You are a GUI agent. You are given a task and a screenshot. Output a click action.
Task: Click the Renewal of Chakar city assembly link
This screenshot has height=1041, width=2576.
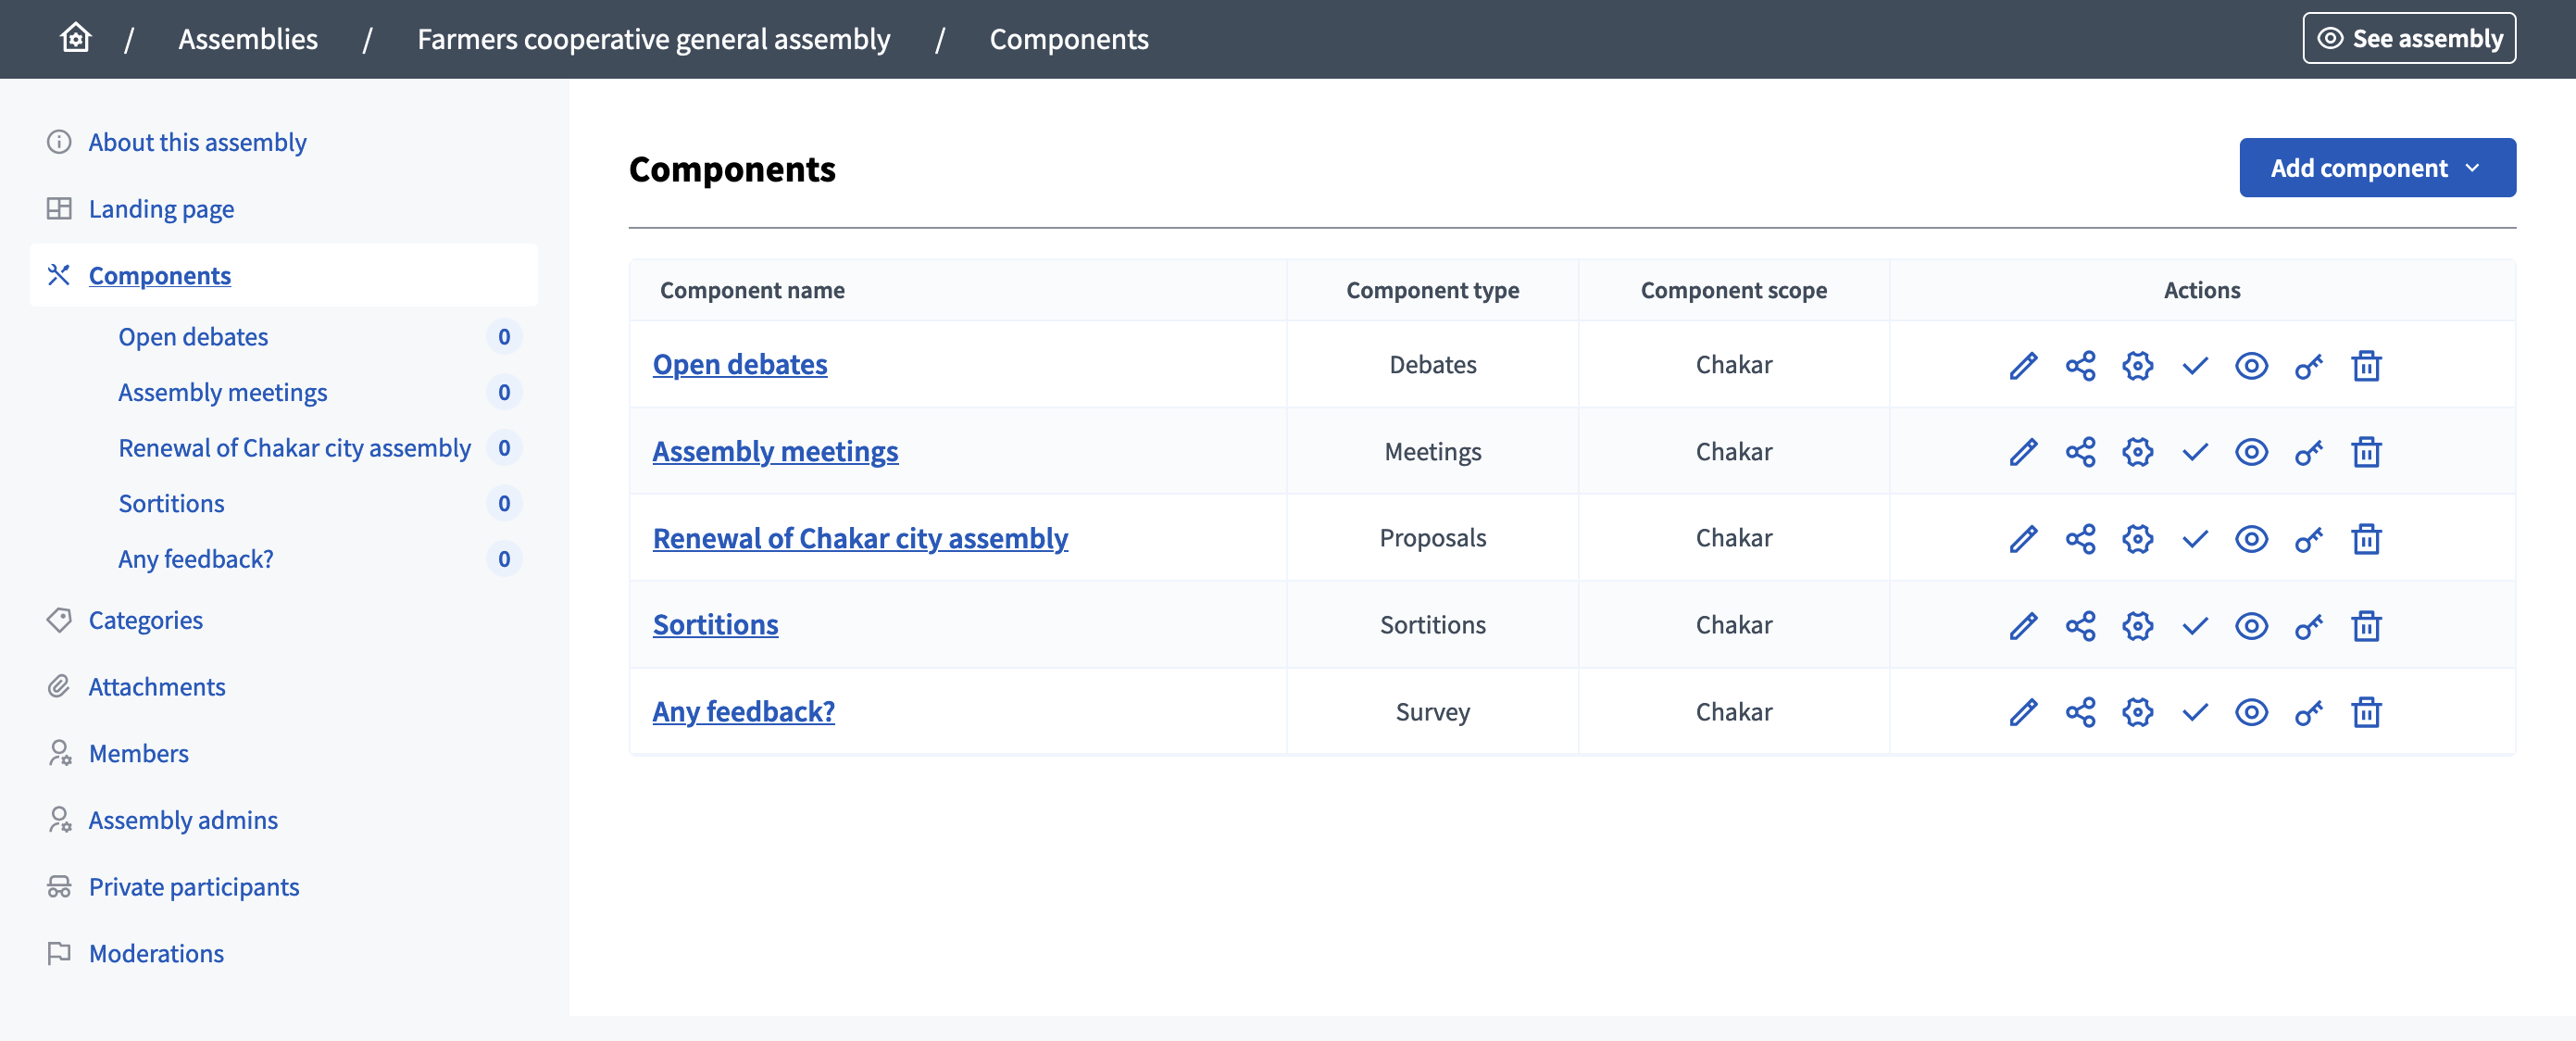tap(861, 535)
